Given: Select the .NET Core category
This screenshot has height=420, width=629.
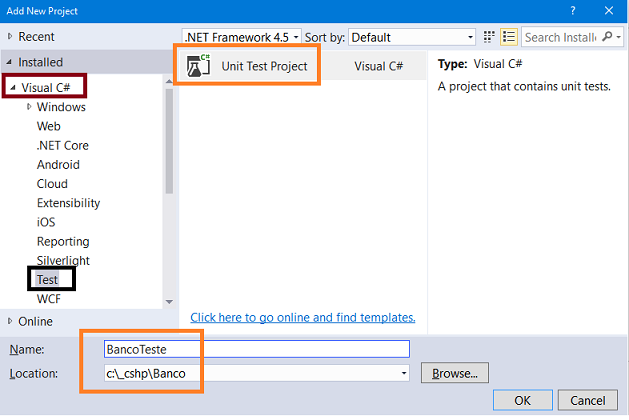Looking at the screenshot, I should [63, 145].
